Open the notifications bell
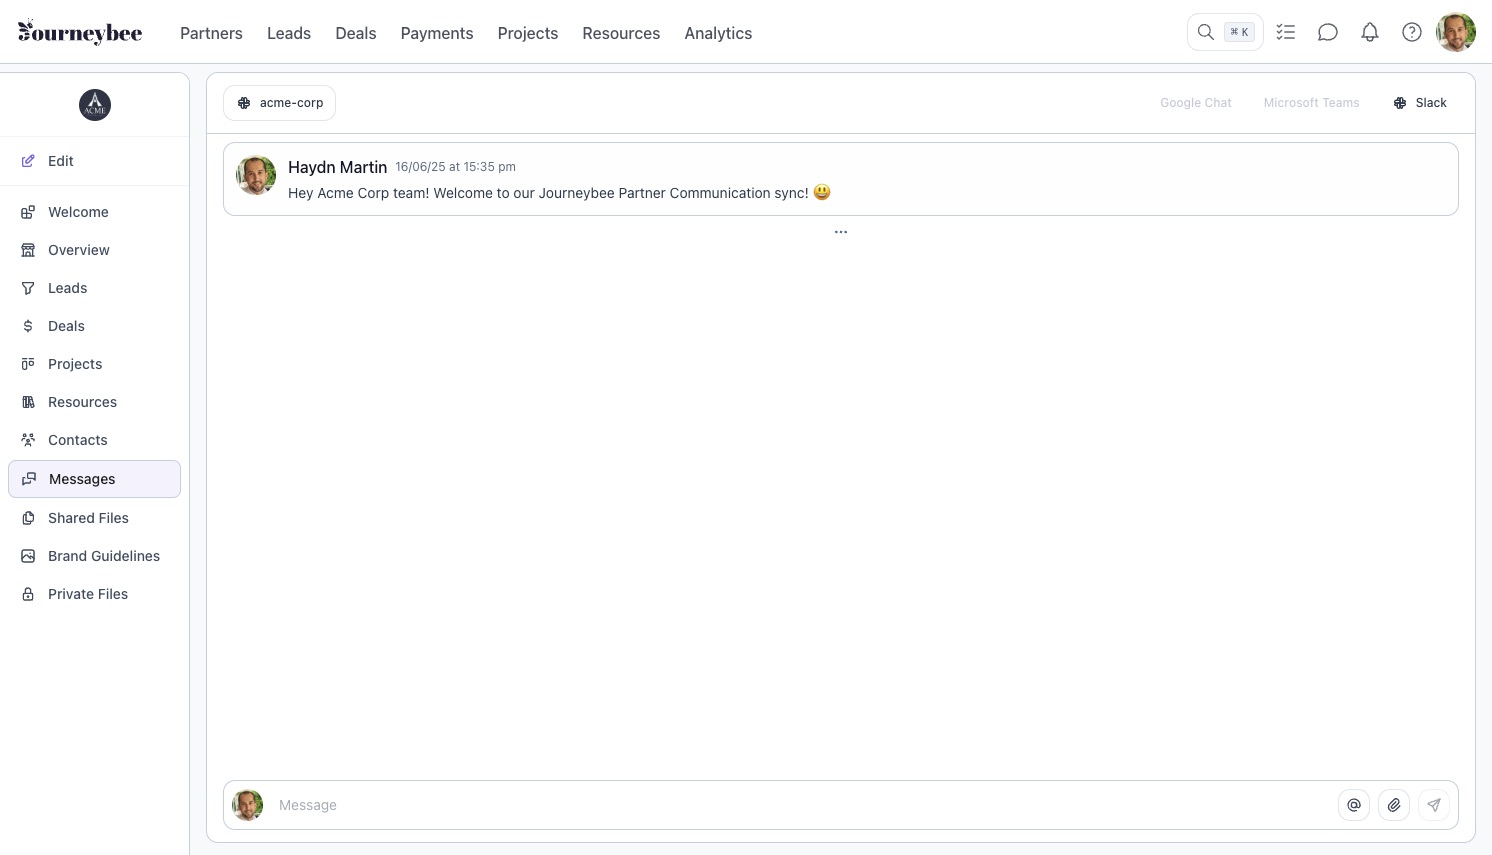The height and width of the screenshot is (855, 1492). pyautogui.click(x=1370, y=32)
